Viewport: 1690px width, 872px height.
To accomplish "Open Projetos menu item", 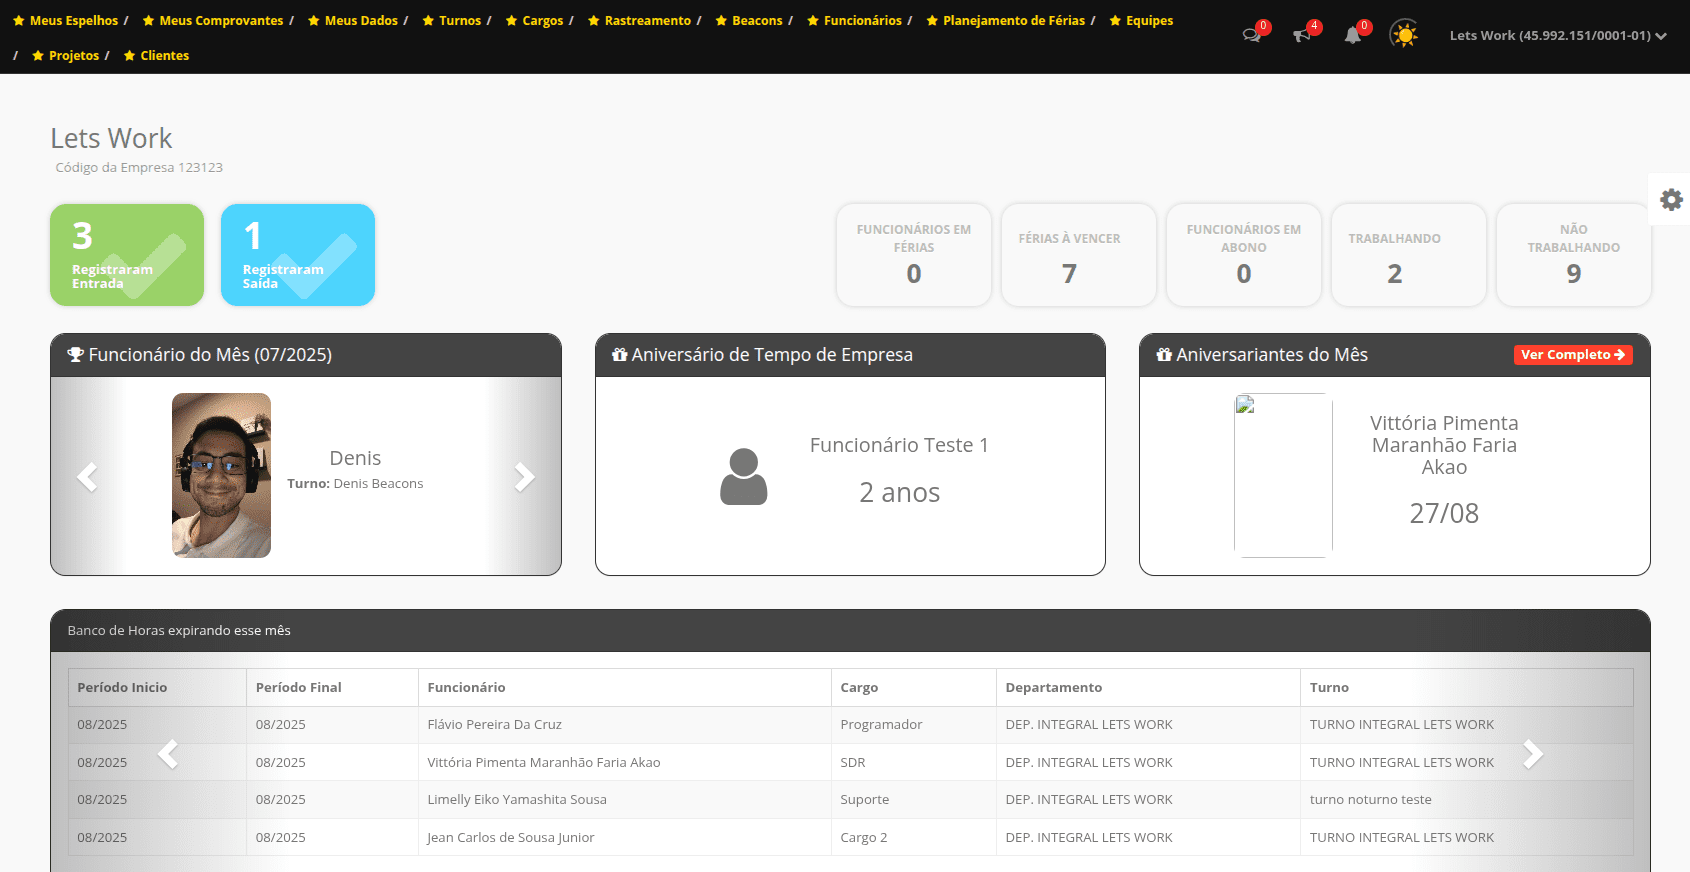I will tap(66, 55).
